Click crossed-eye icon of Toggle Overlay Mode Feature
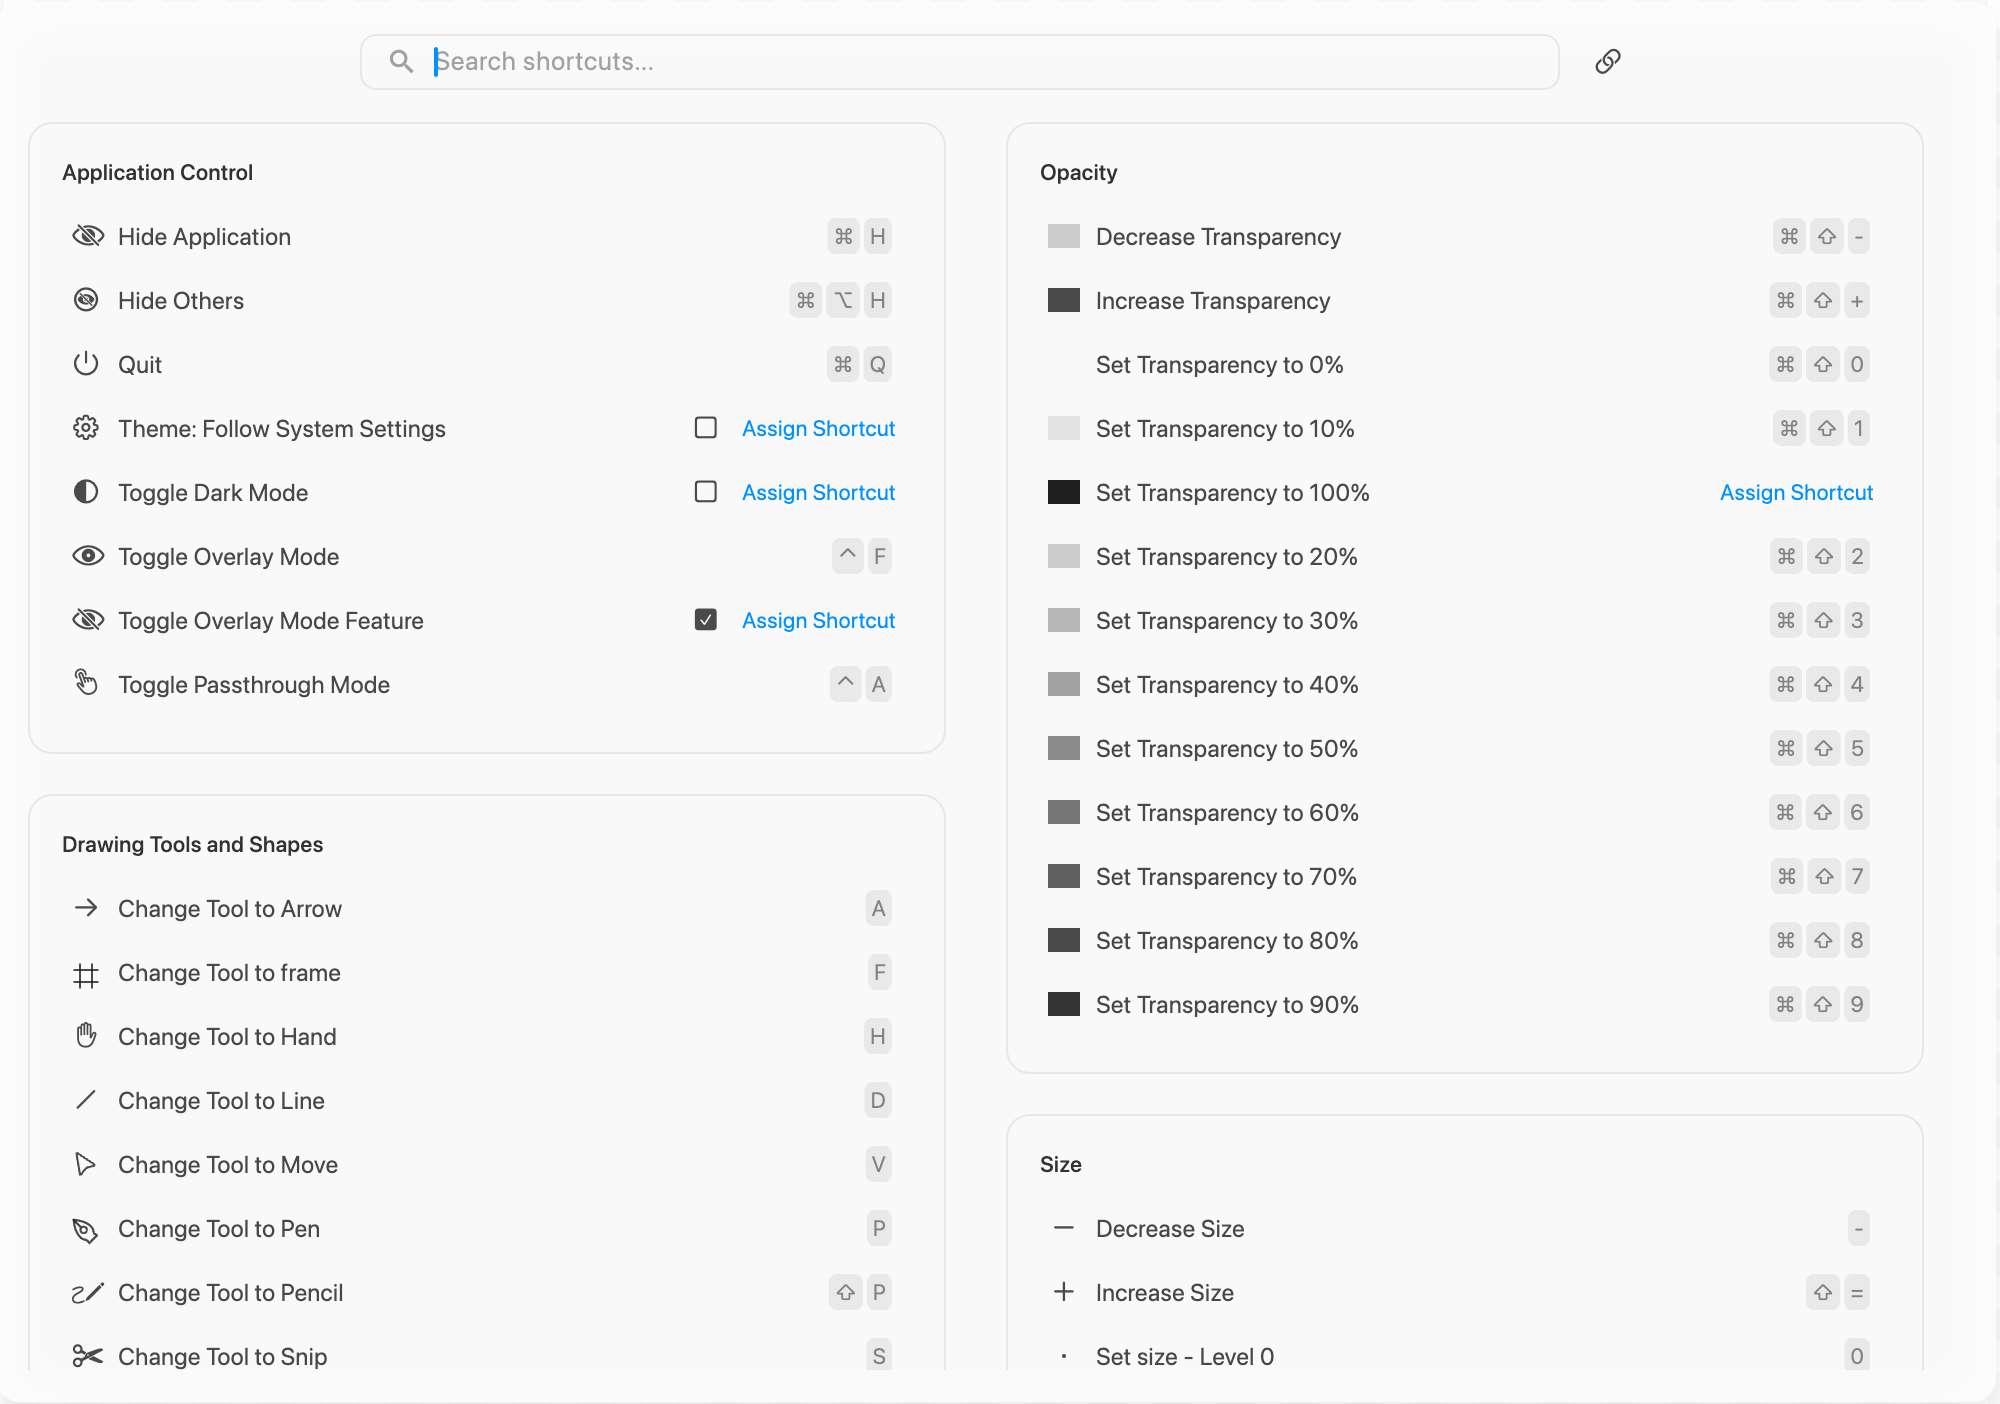Screen dimensions: 2000x1404 88,620
